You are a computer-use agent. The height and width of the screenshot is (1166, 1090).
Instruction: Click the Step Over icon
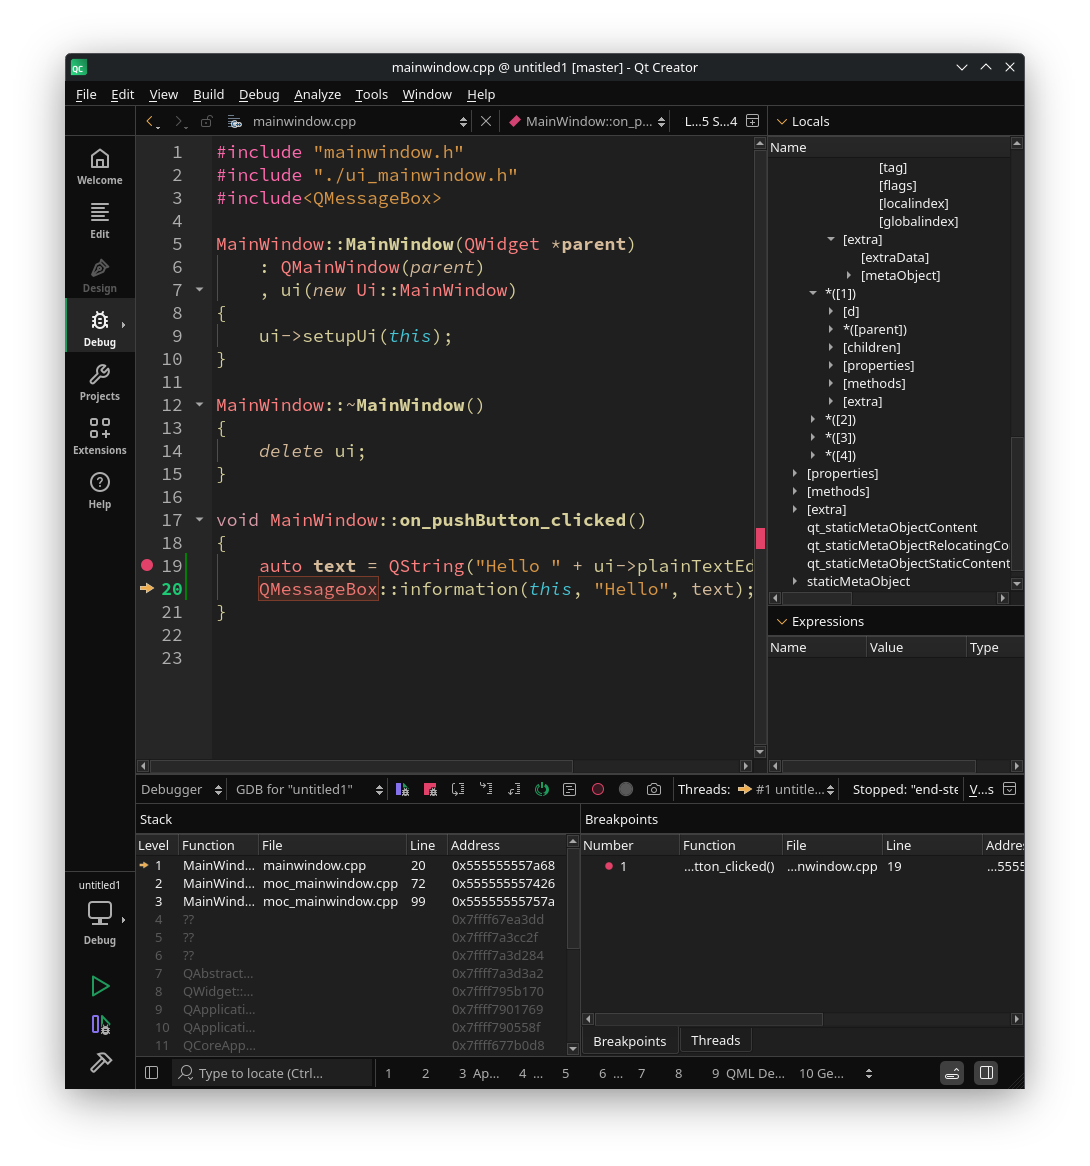[458, 790]
